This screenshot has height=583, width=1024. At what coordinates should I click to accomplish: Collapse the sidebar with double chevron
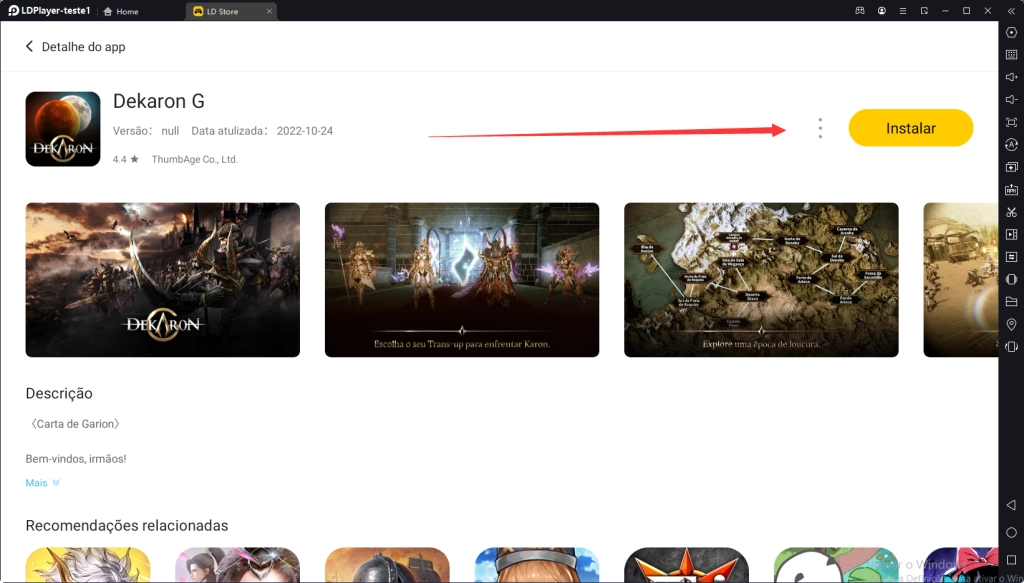(x=1011, y=11)
